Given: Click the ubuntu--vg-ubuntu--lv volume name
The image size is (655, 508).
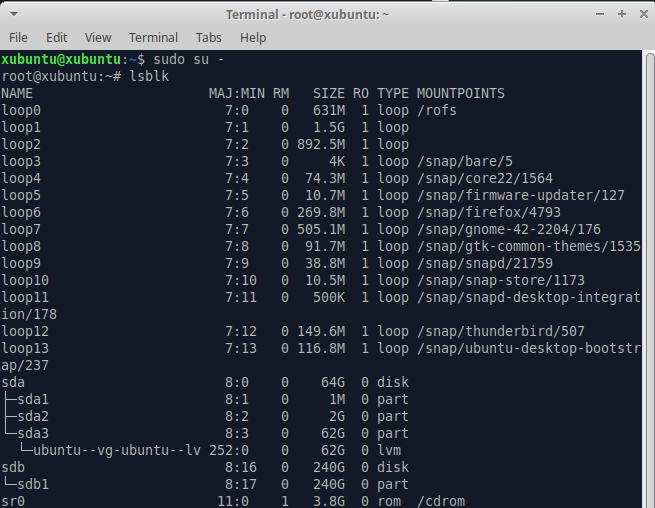Looking at the screenshot, I should coord(117,450).
